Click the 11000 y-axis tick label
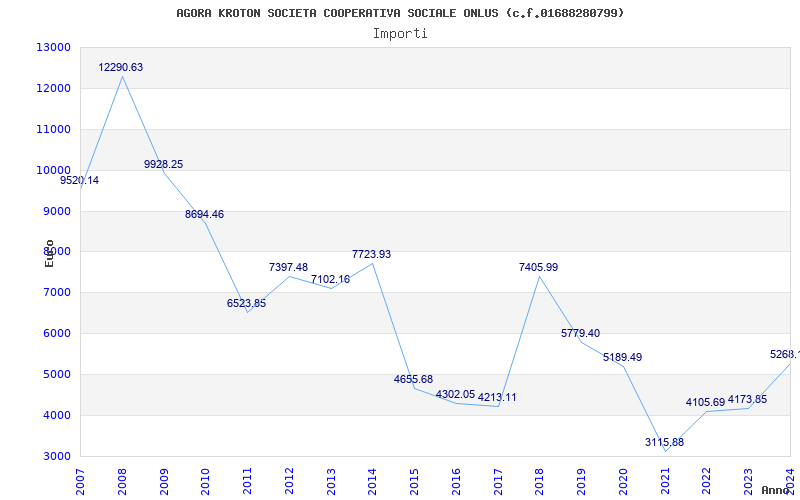Viewport: 800px width, 500px height. tap(54, 129)
